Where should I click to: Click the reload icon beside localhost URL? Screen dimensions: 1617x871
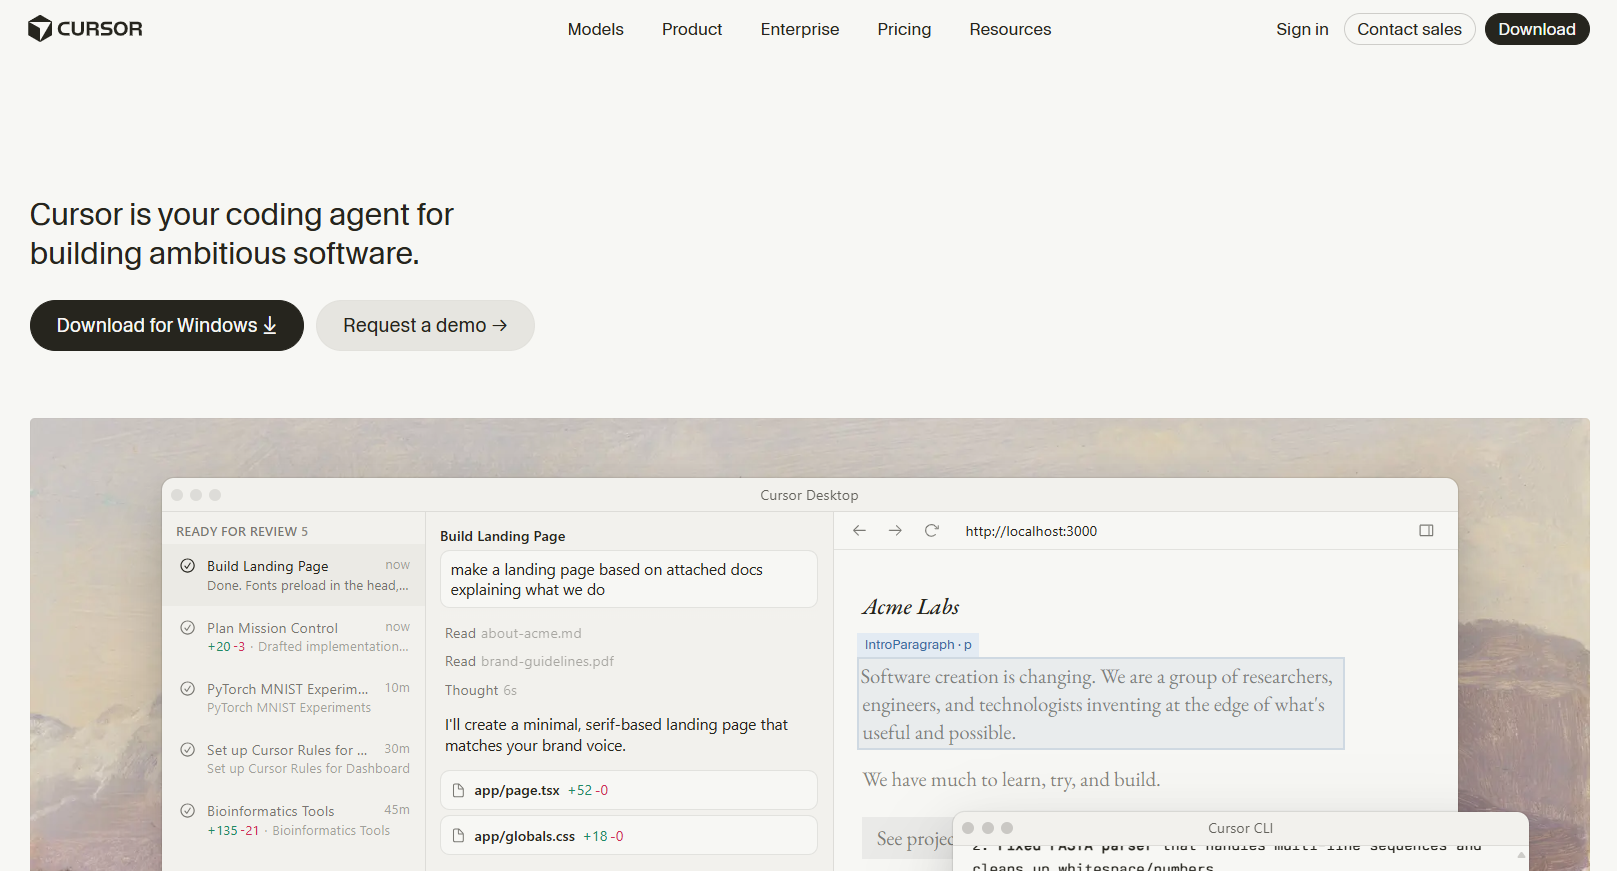pos(932,531)
